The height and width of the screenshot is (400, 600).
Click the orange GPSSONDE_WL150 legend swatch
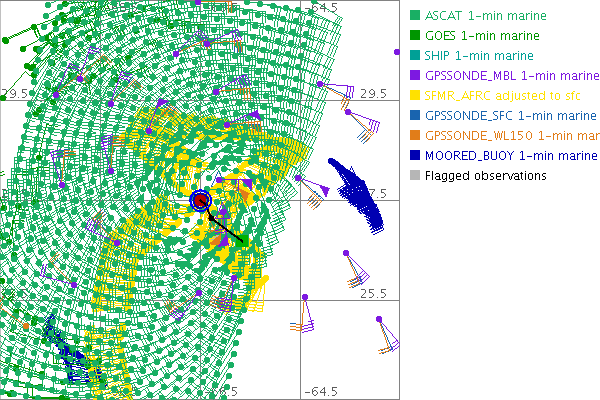click(415, 135)
